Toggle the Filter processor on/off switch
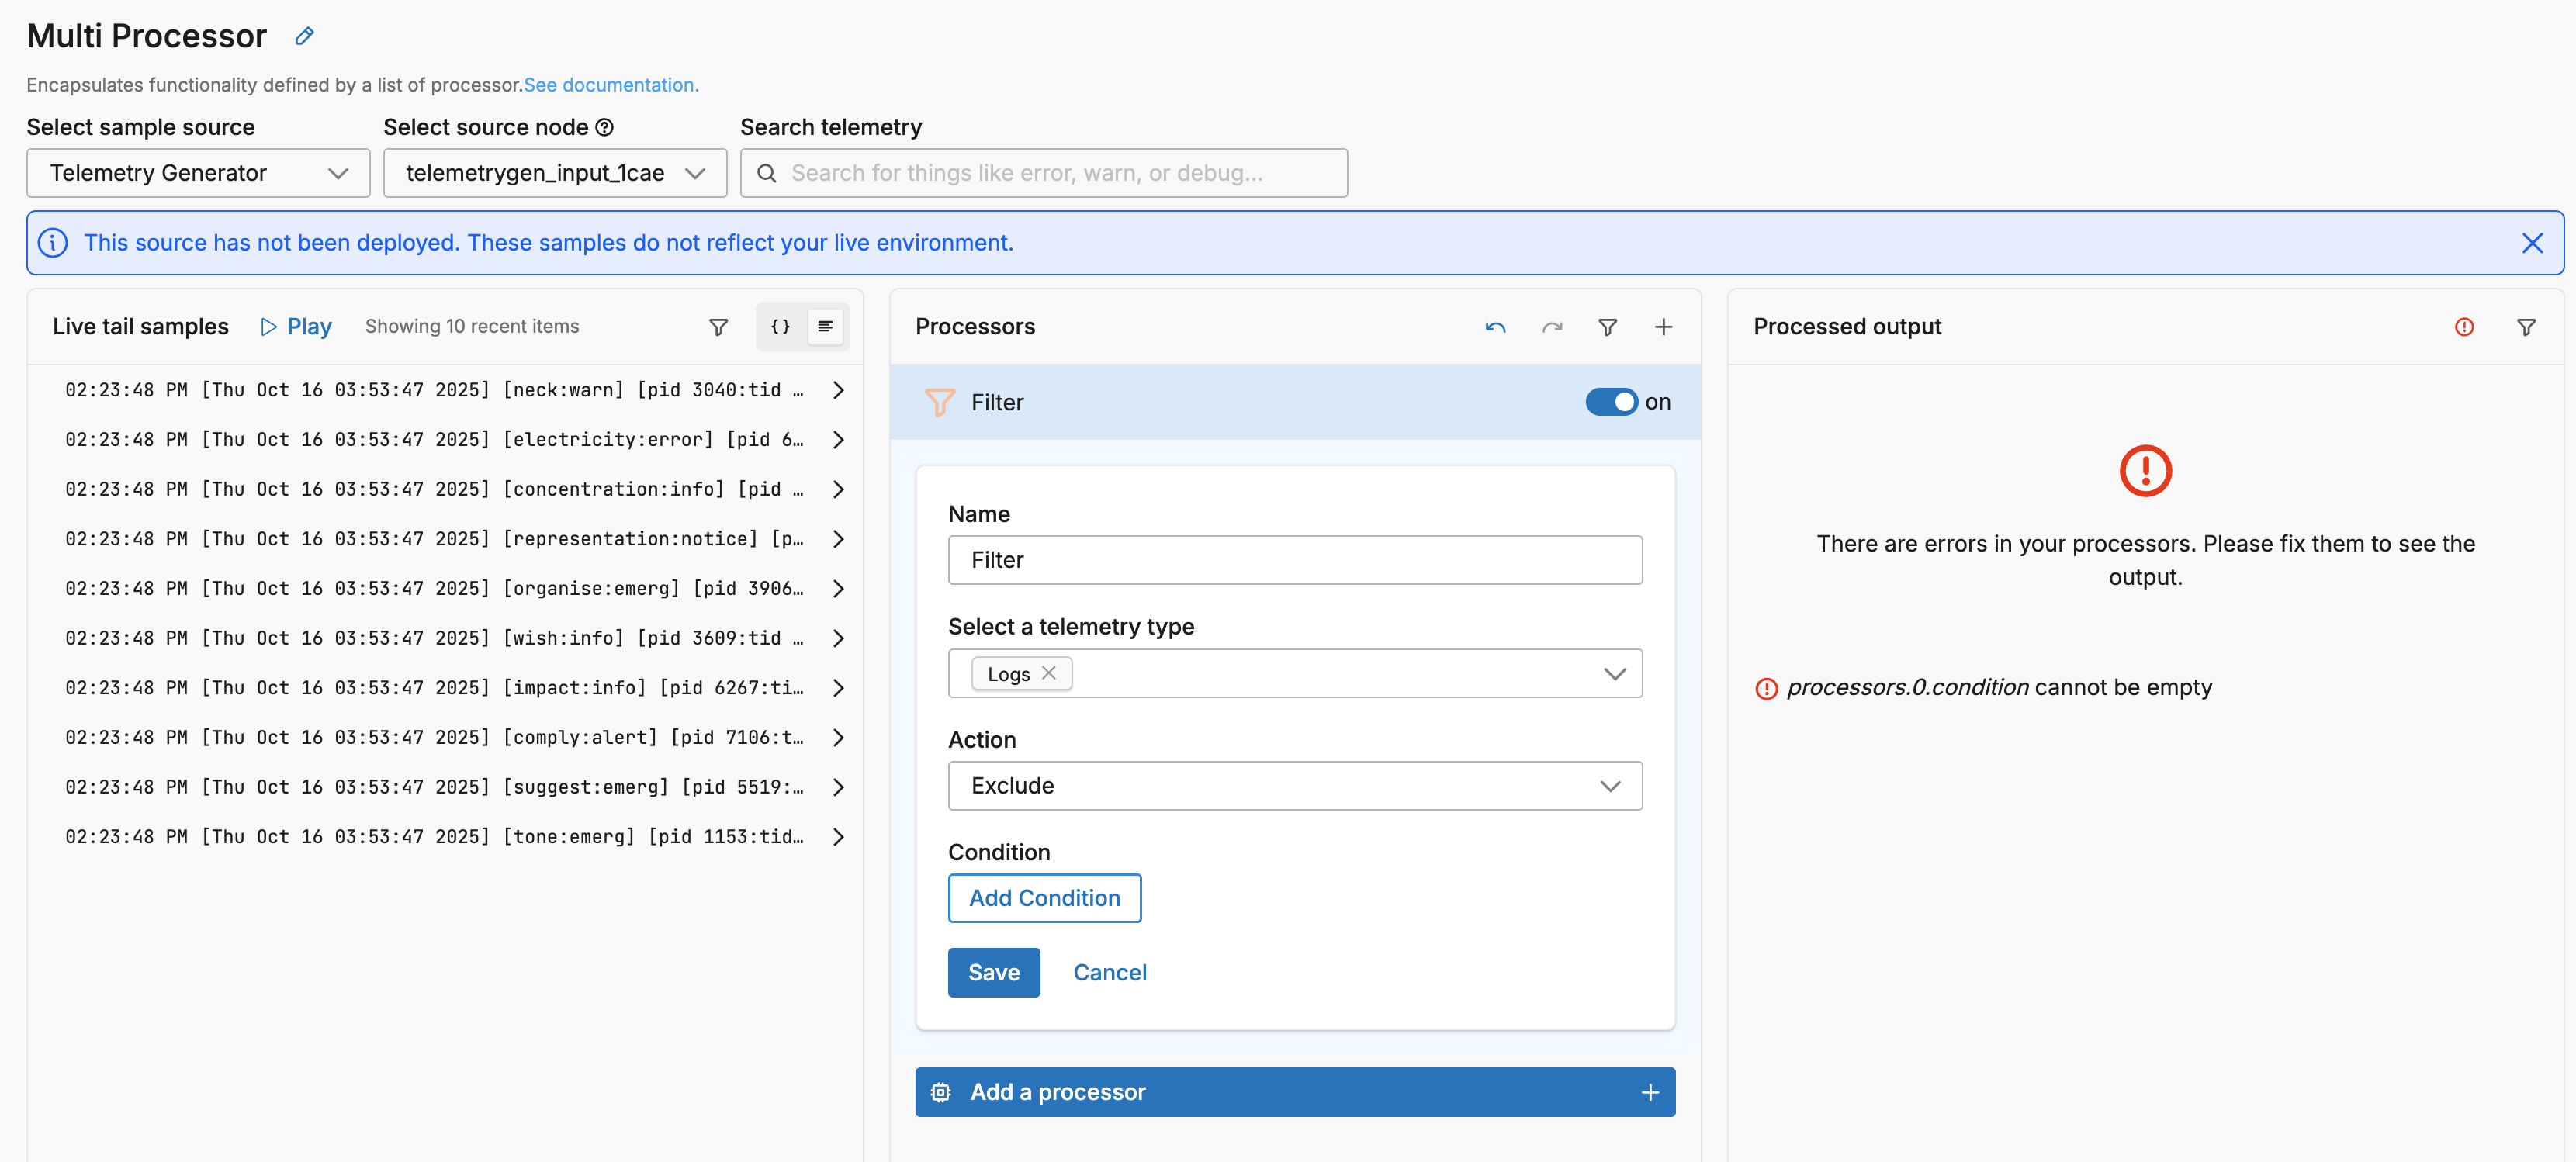This screenshot has height=1162, width=2576. pos(1611,402)
